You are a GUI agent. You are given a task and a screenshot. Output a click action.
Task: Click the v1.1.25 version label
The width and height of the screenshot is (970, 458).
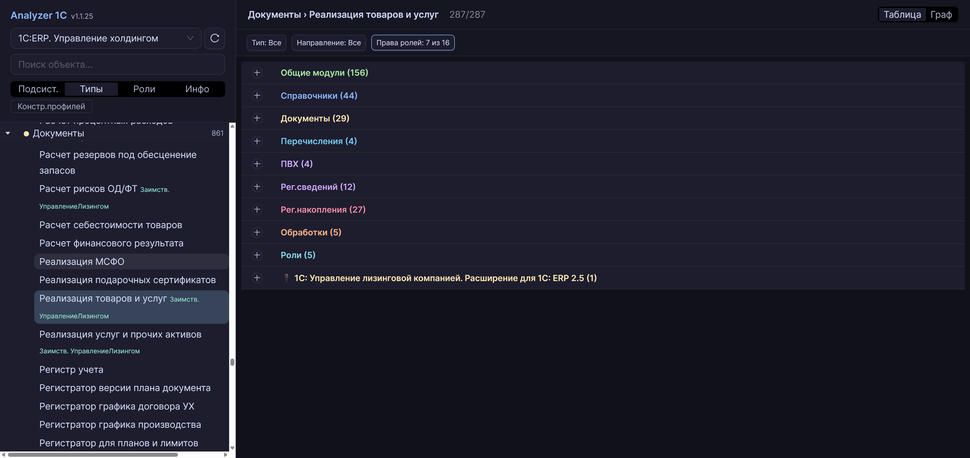pos(82,15)
